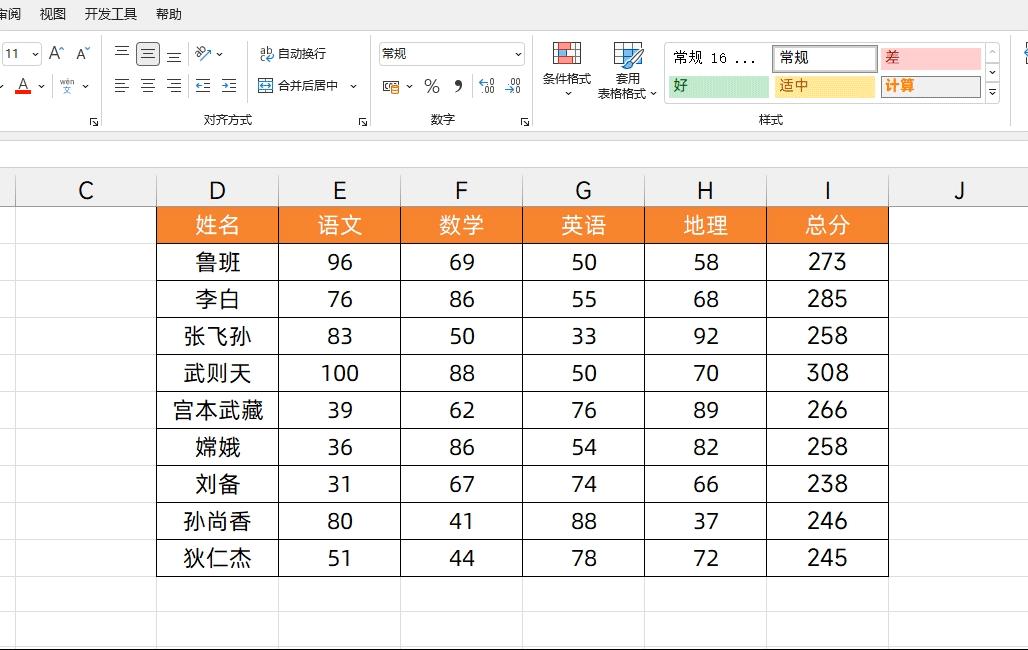This screenshot has width=1028, height=650.
Task: Select the cell containing 武则天
Action: [217, 373]
